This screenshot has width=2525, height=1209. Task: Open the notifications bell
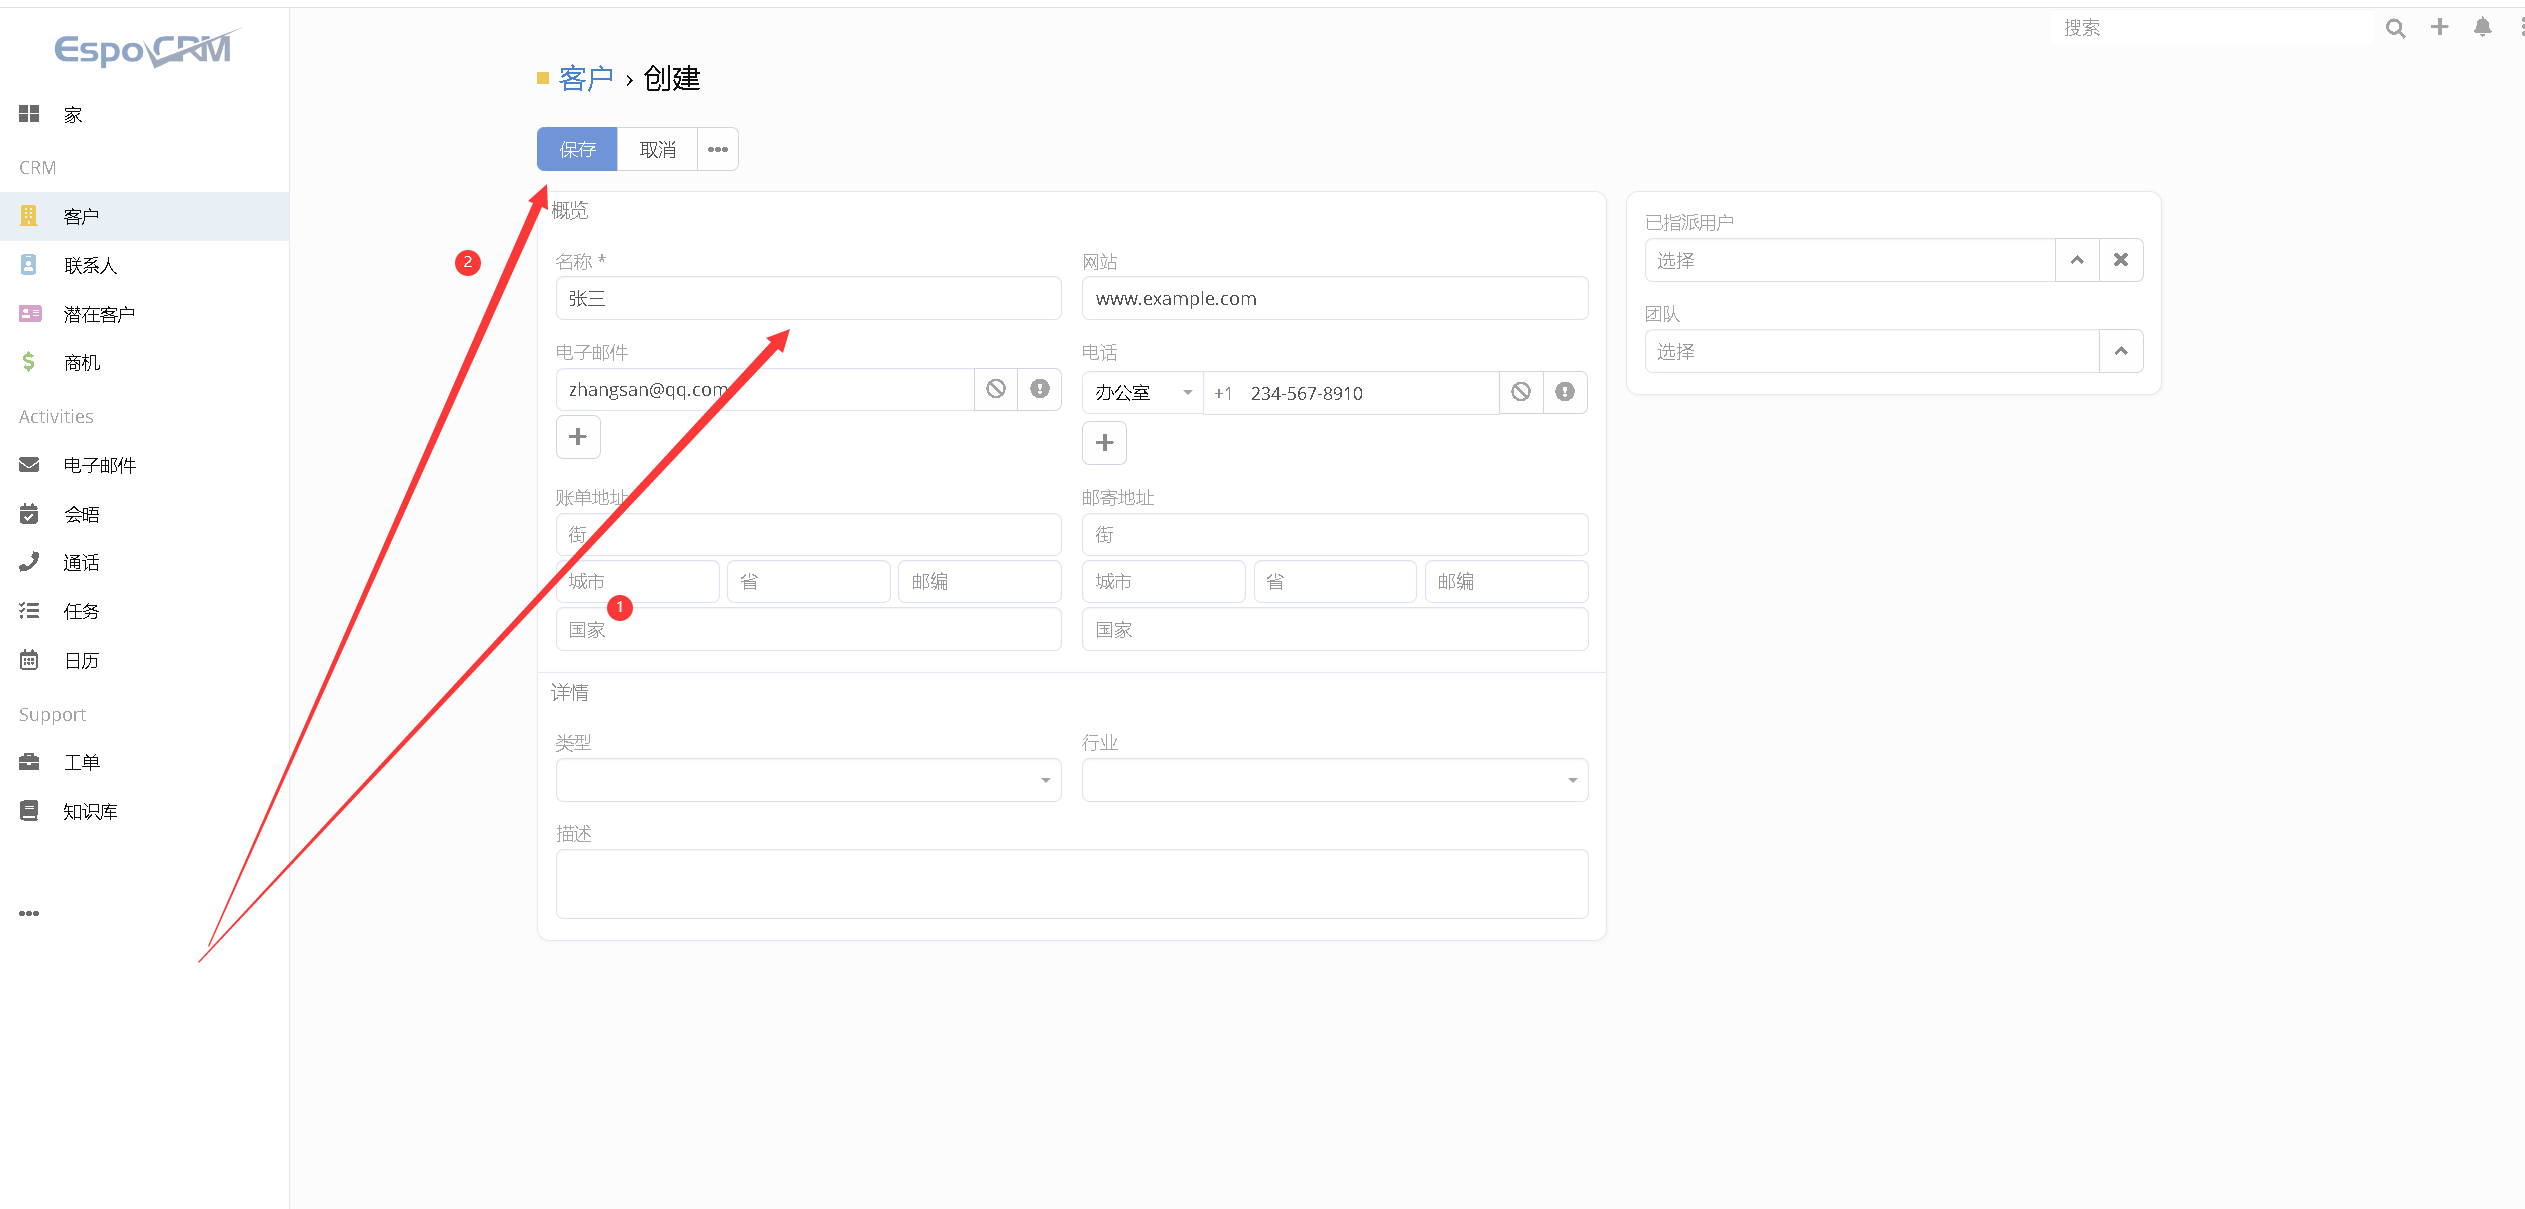(x=2482, y=27)
